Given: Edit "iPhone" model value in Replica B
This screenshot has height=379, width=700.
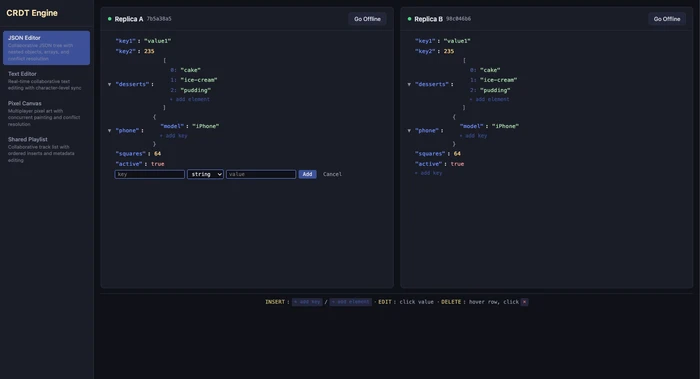Looking at the screenshot, I should [x=505, y=126].
